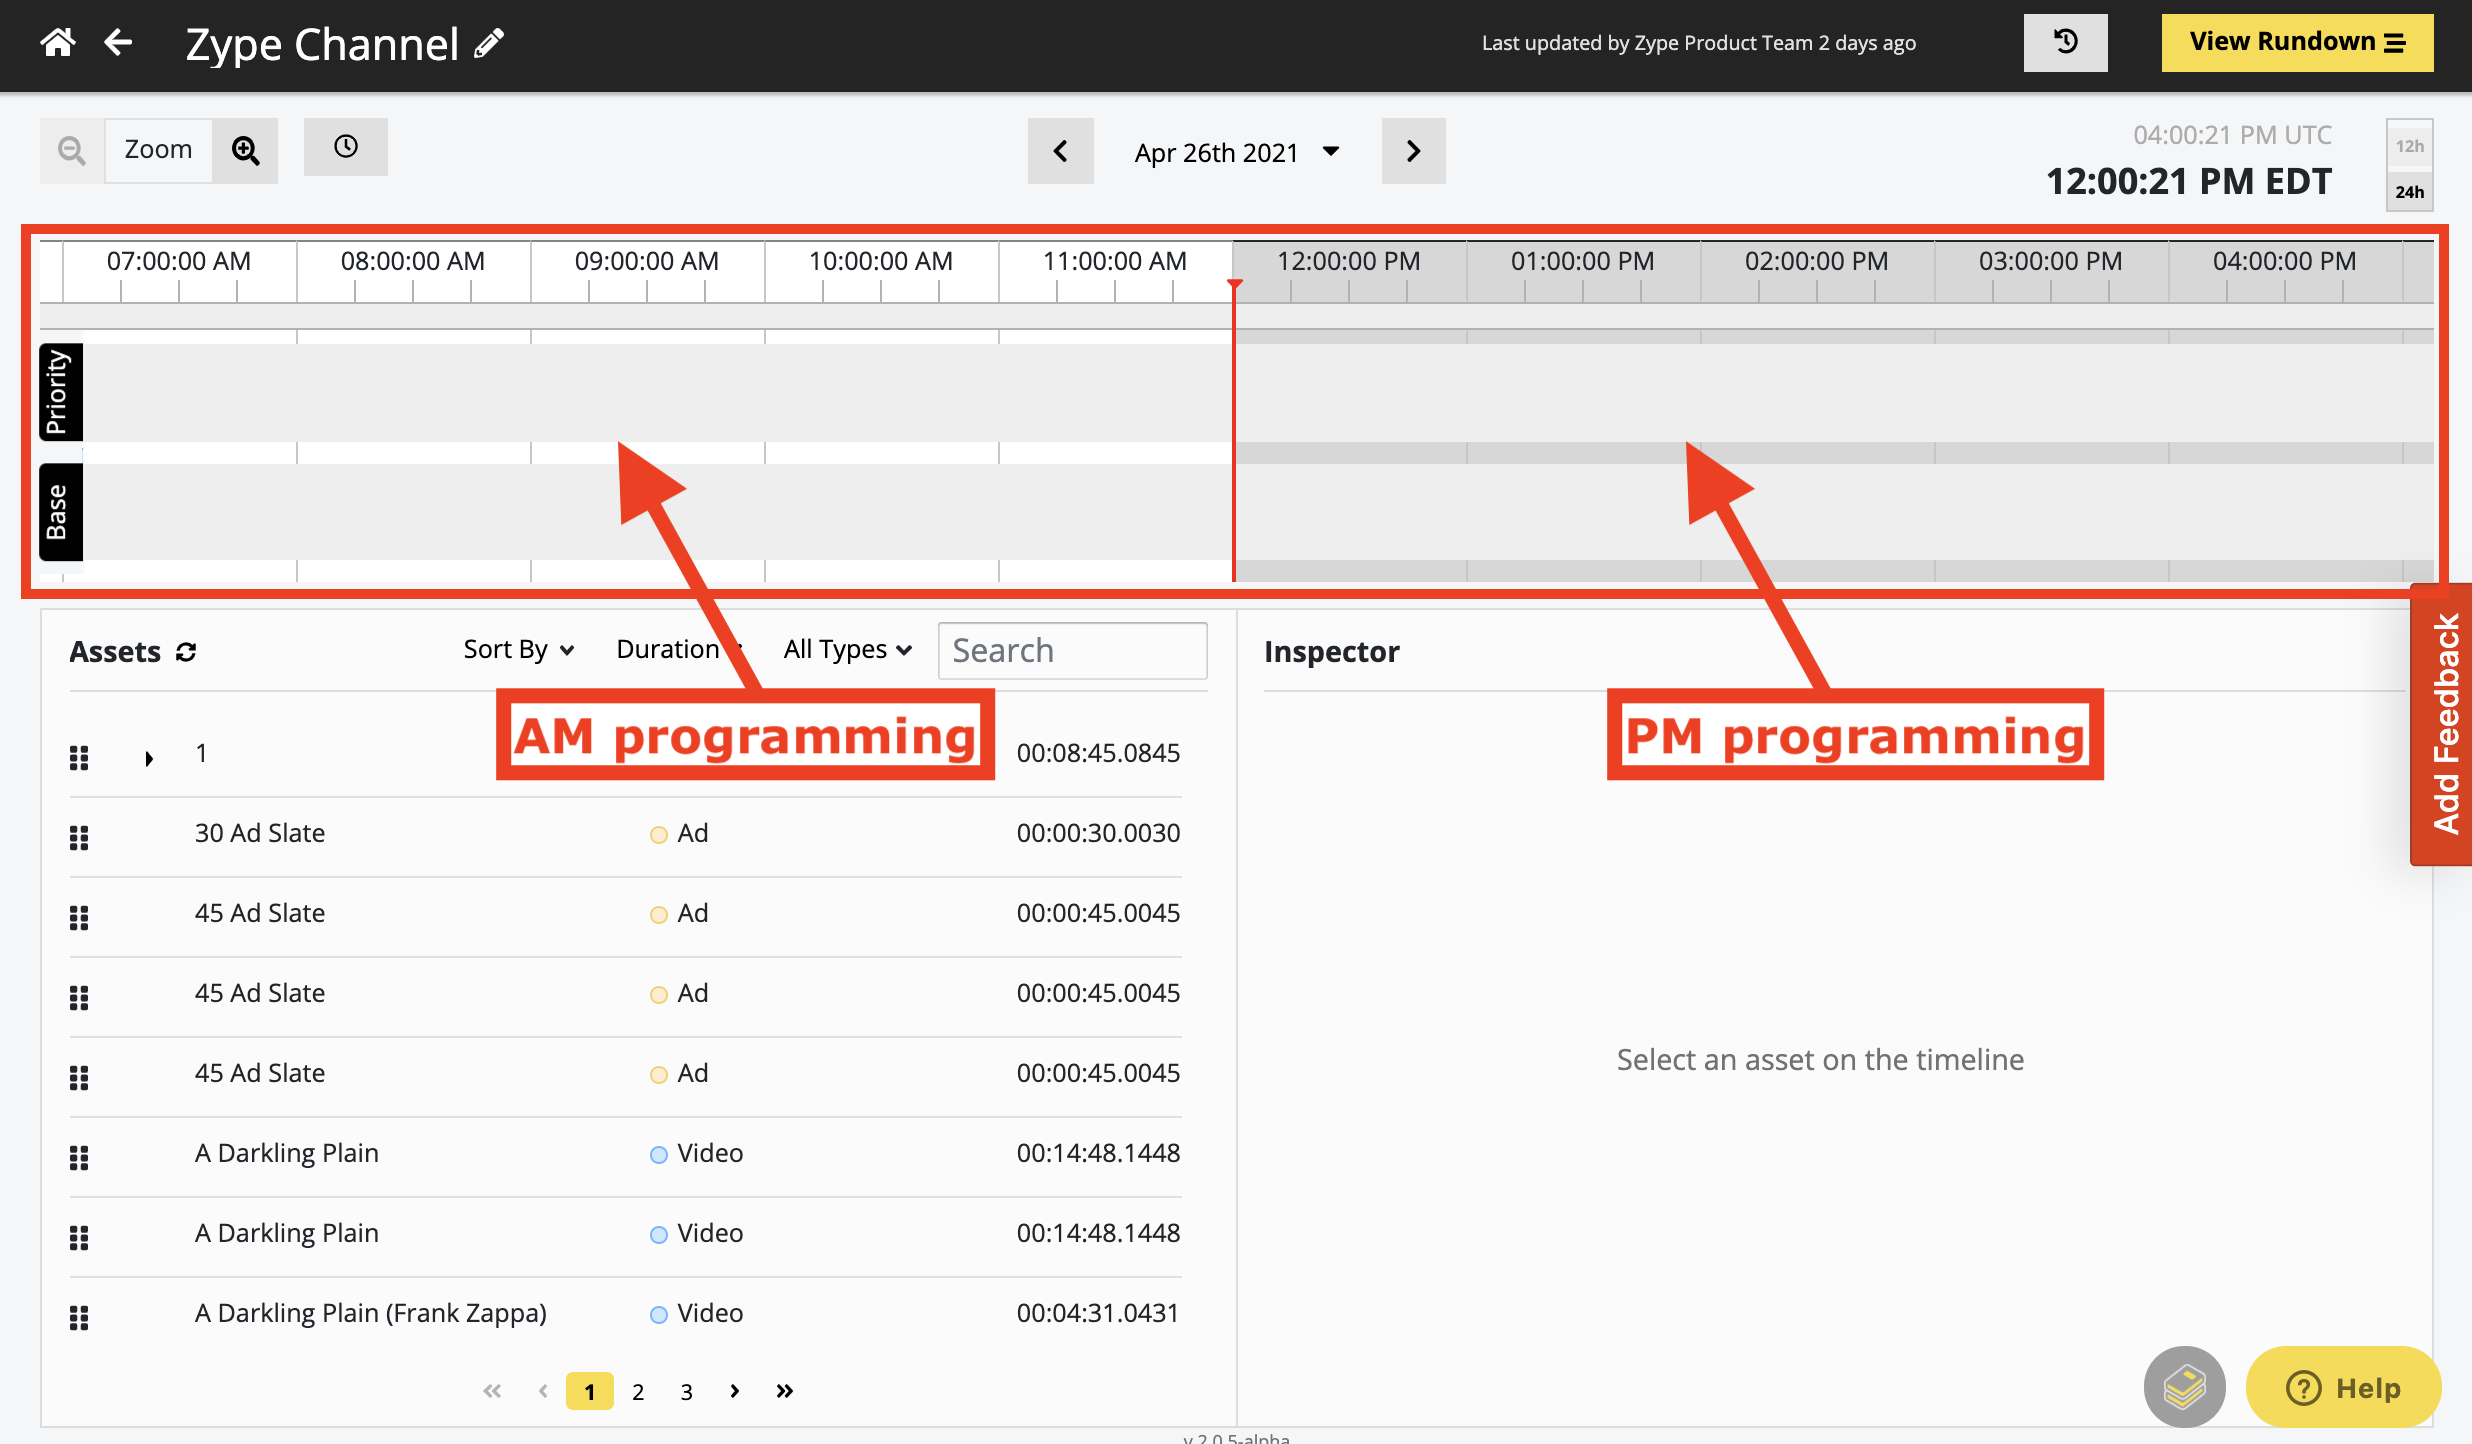Open the Duration sort dropdown
2472x1444 pixels.
click(679, 649)
